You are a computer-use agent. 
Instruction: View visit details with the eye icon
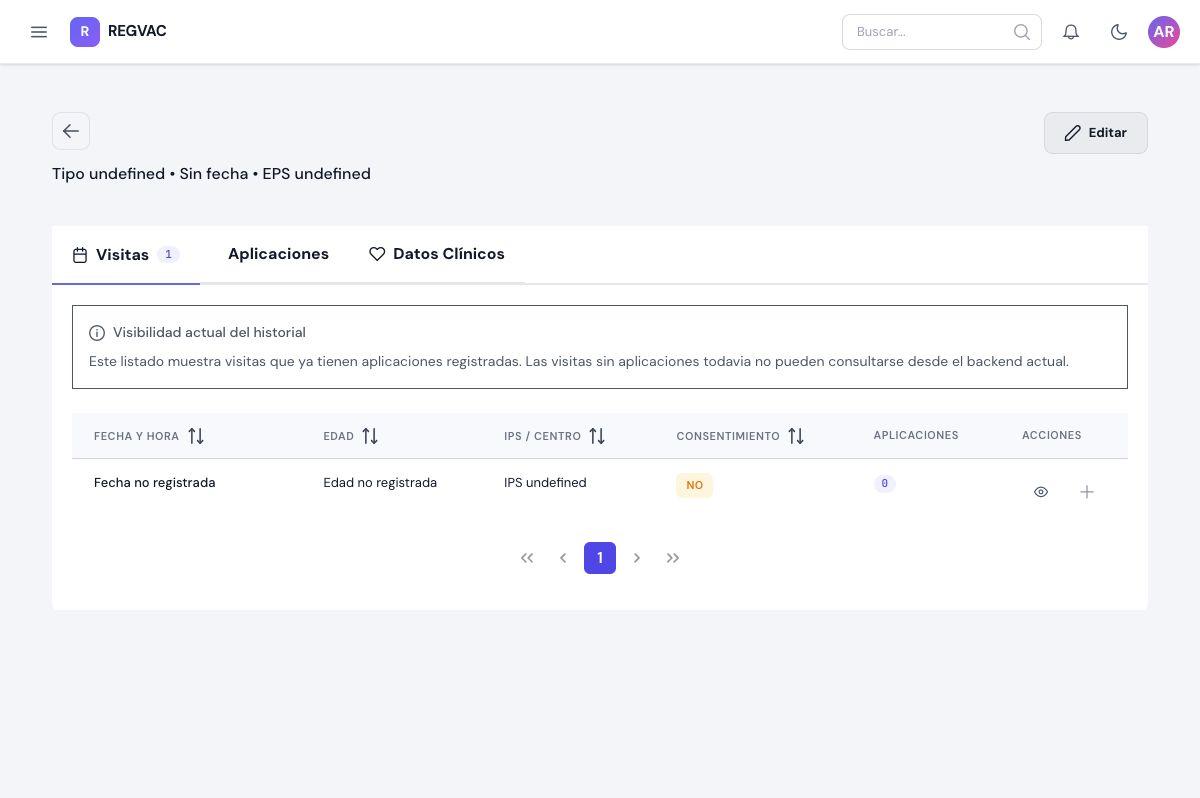click(x=1041, y=492)
